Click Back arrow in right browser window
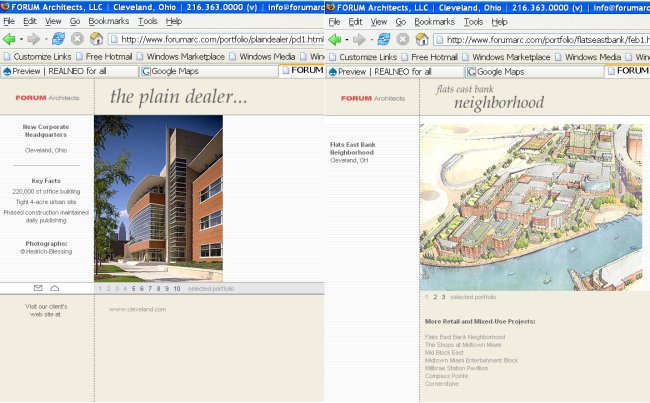 [335, 40]
